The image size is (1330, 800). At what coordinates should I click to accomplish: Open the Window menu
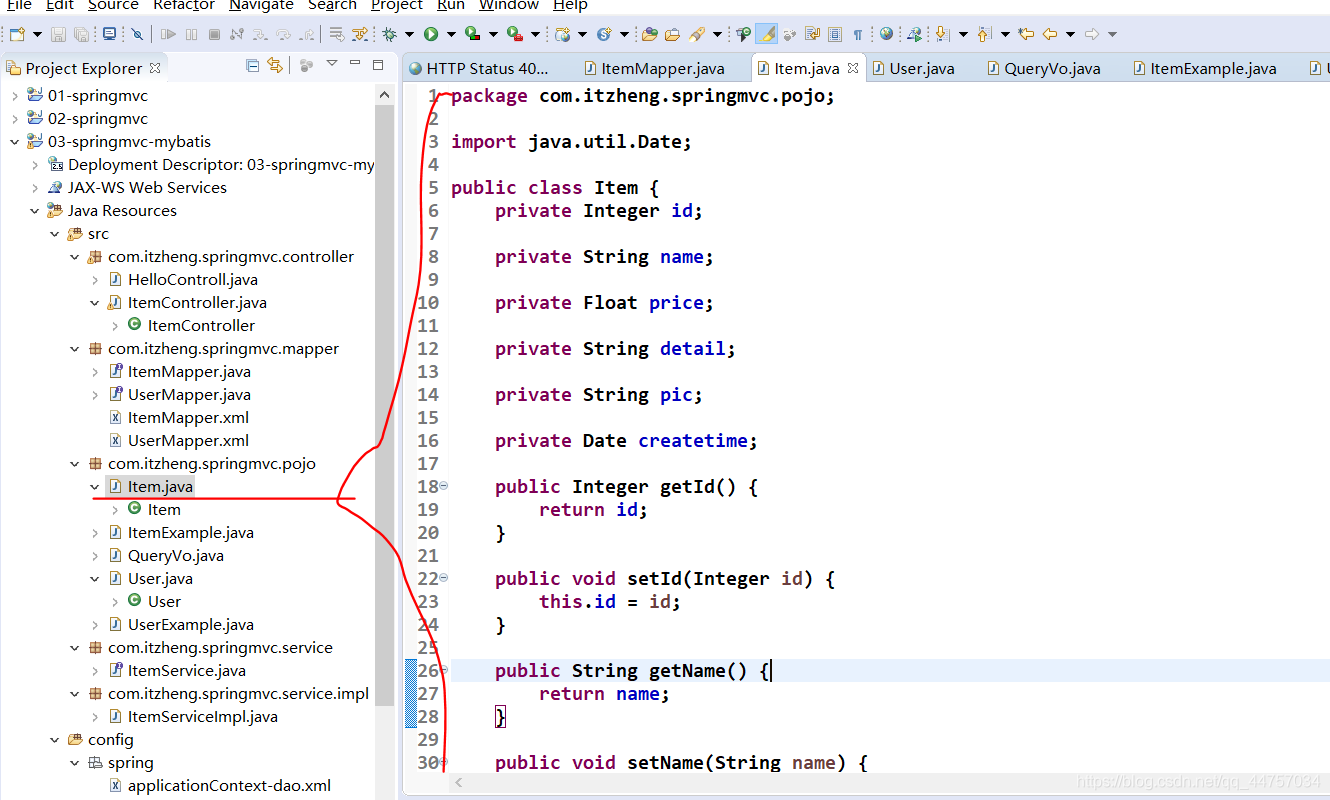509,5
